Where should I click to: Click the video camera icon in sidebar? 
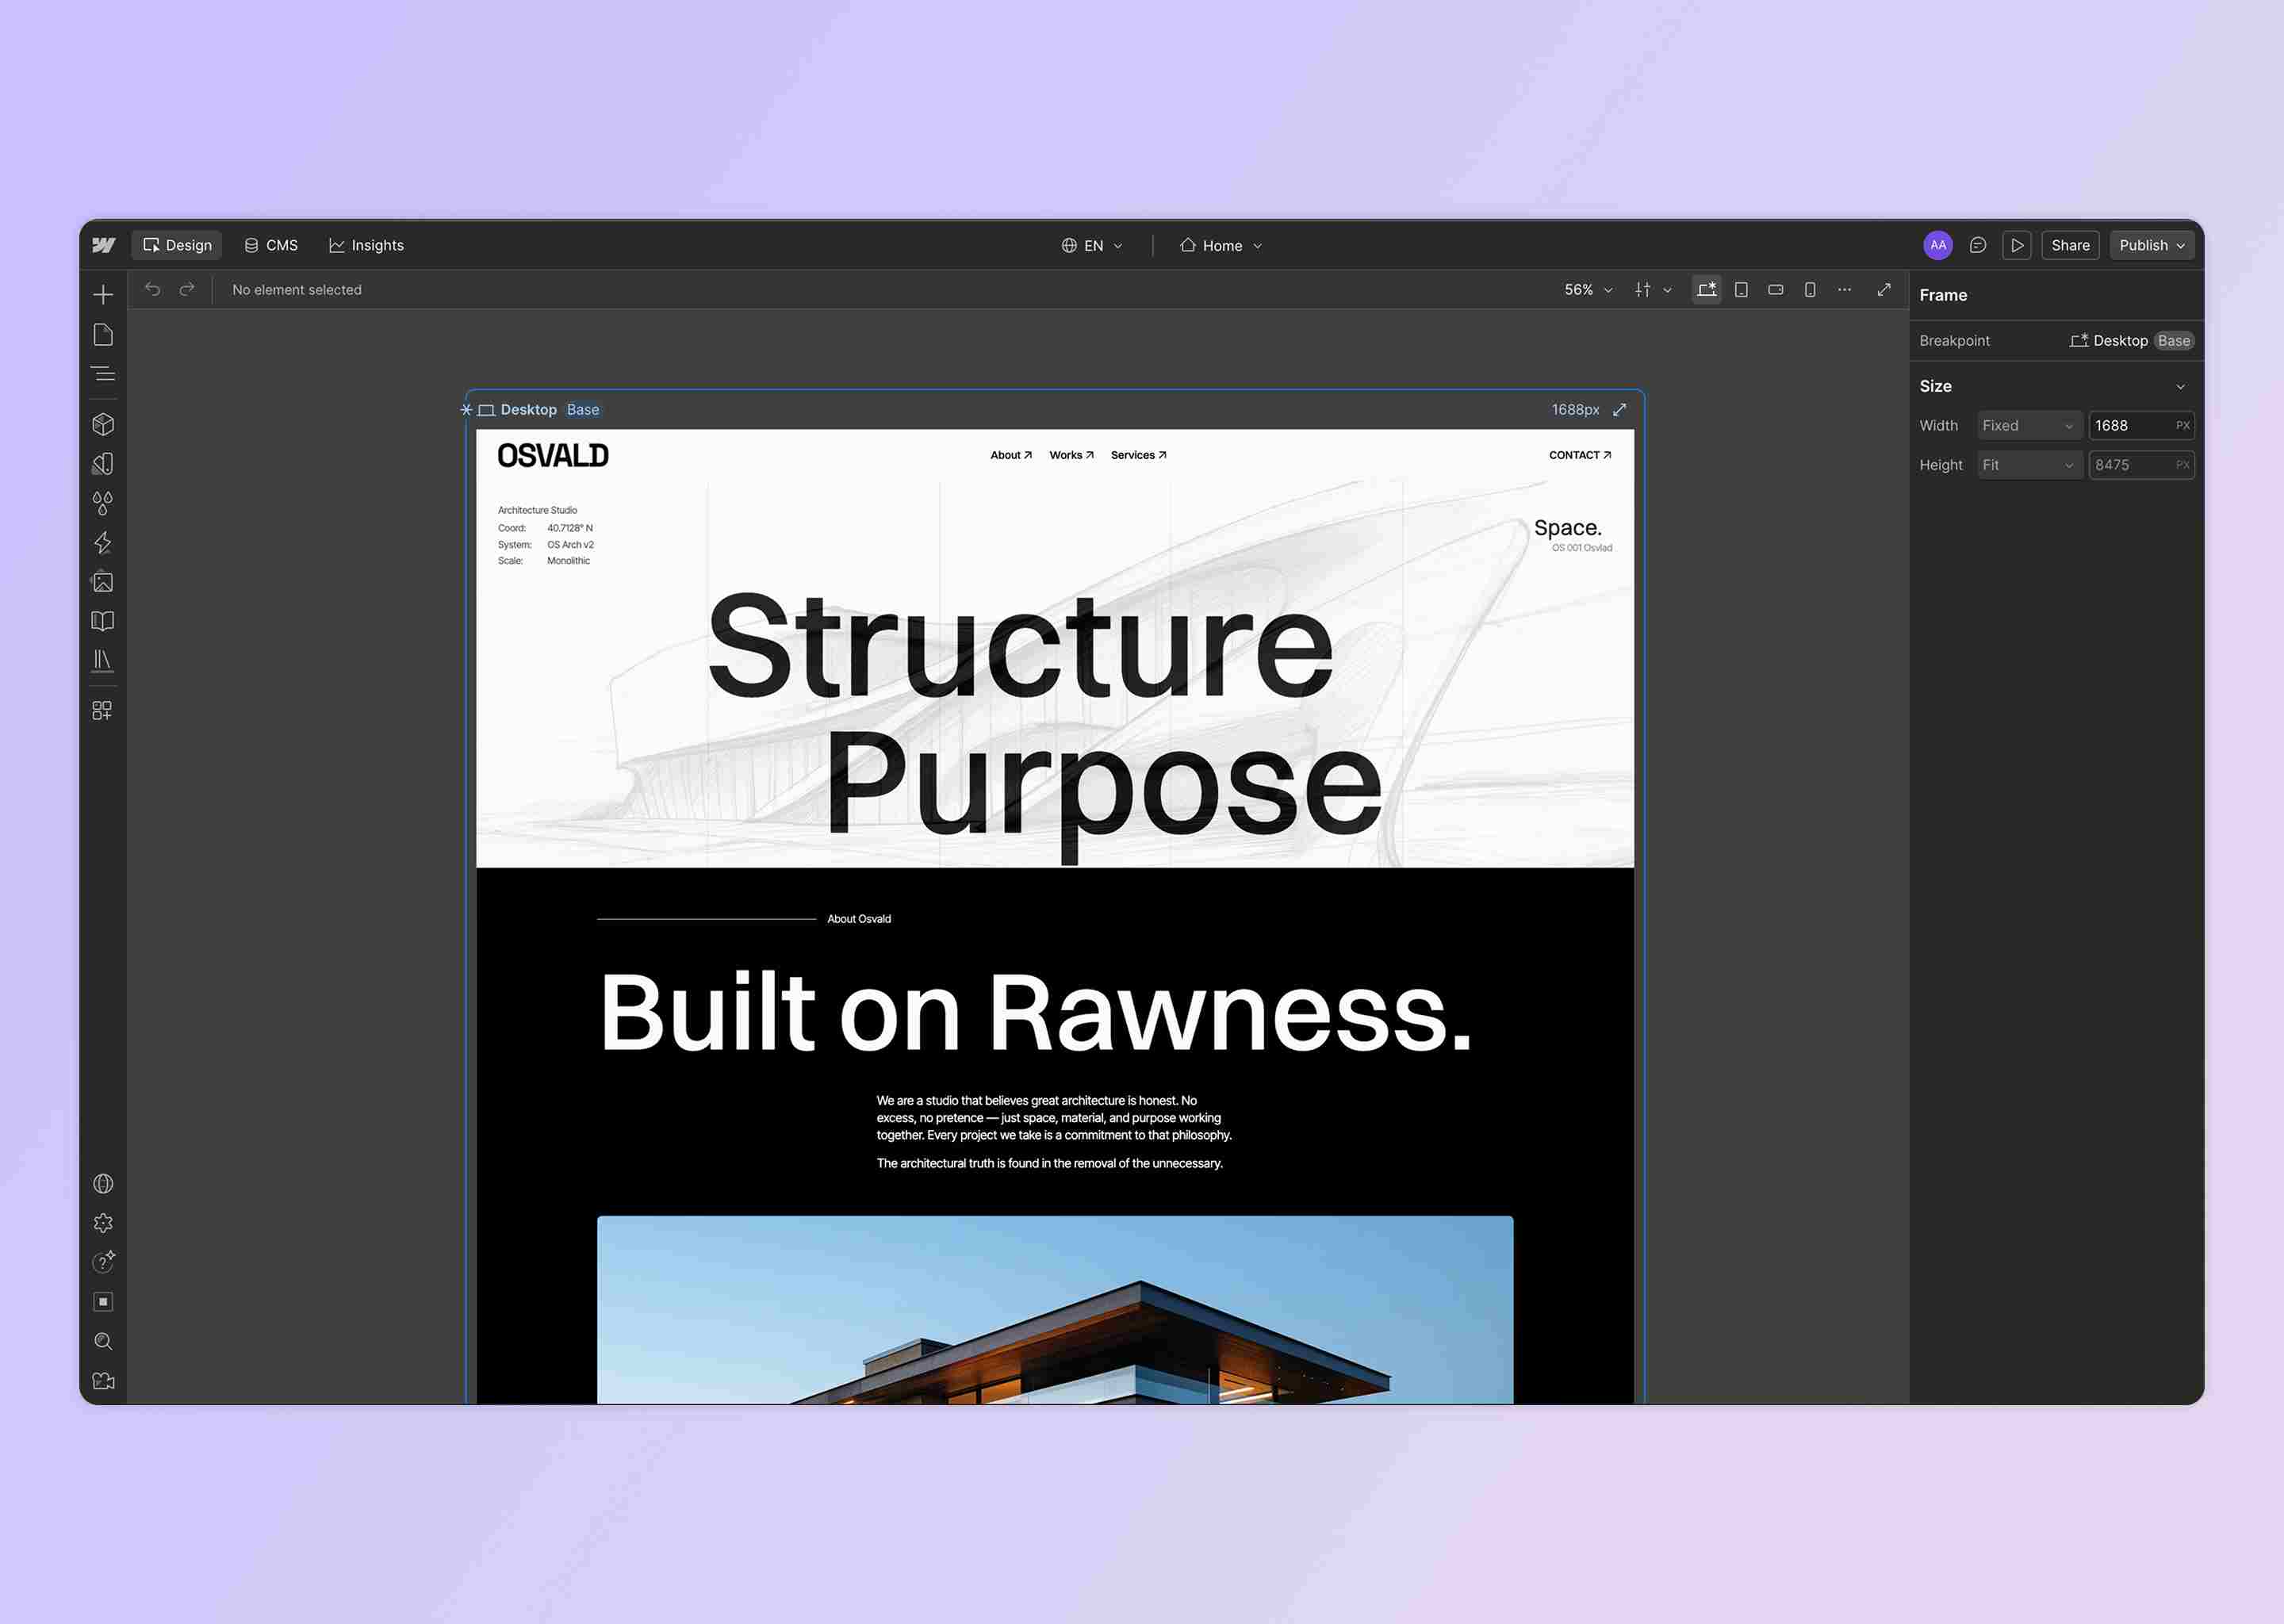103,1381
